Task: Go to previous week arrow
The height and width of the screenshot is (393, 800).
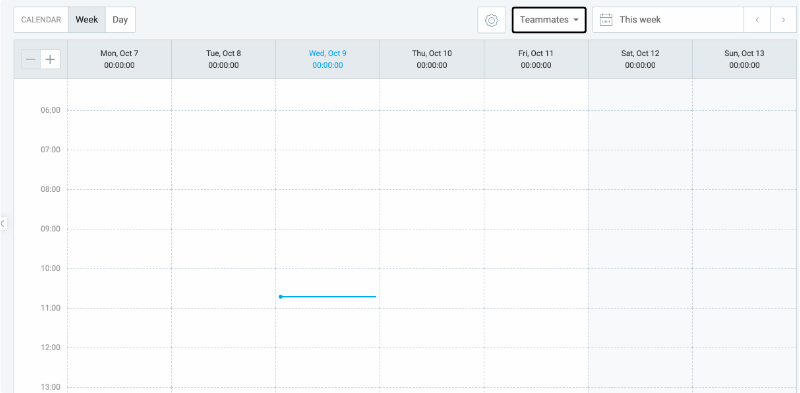Action: (757, 20)
